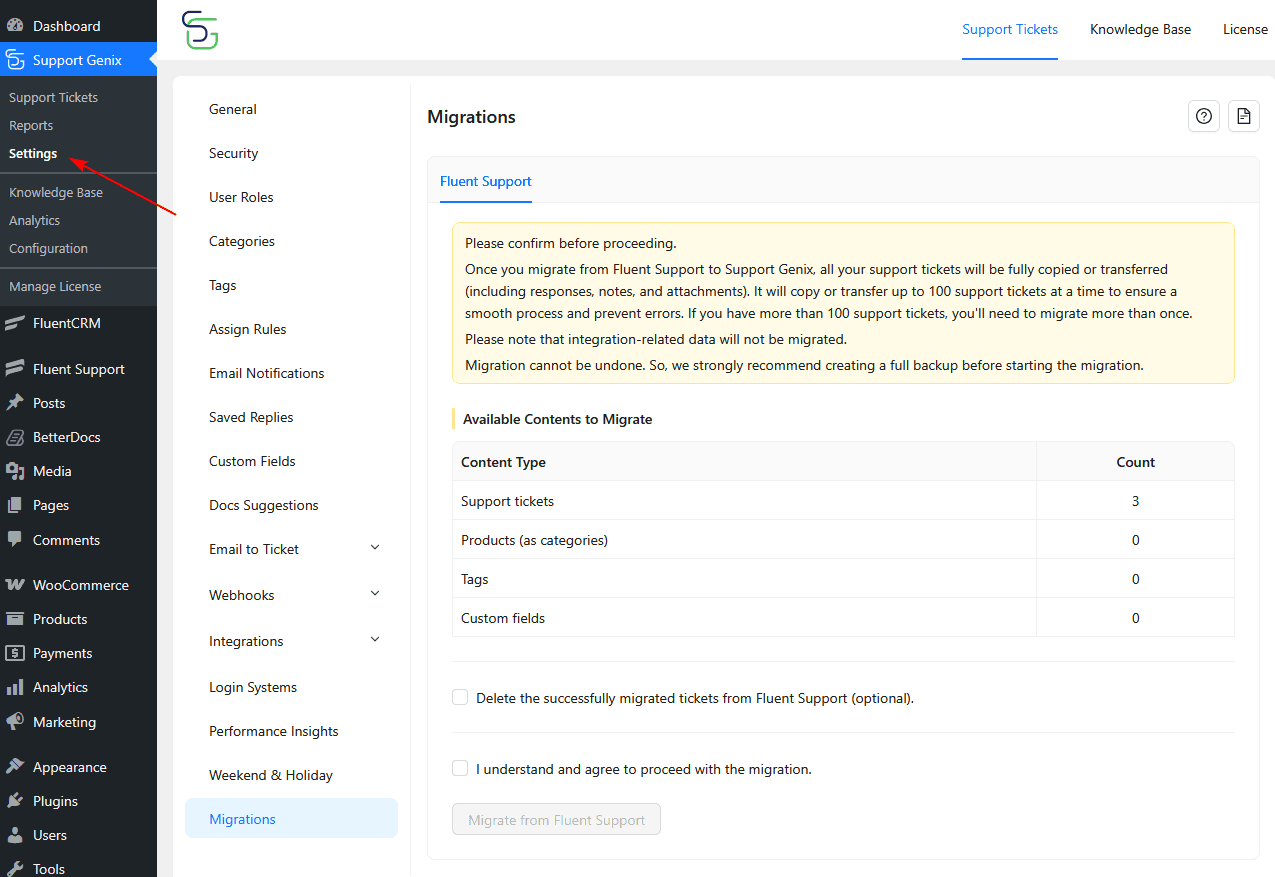
Task: Click the Media icon in sidebar
Action: tap(15, 471)
